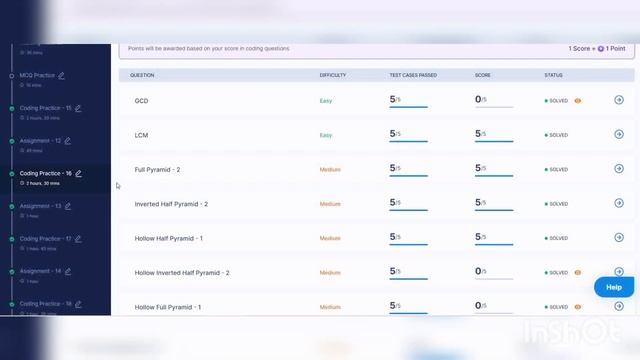Click the DIFFICULTY column header
The image size is (640, 360).
pyautogui.click(x=333, y=75)
